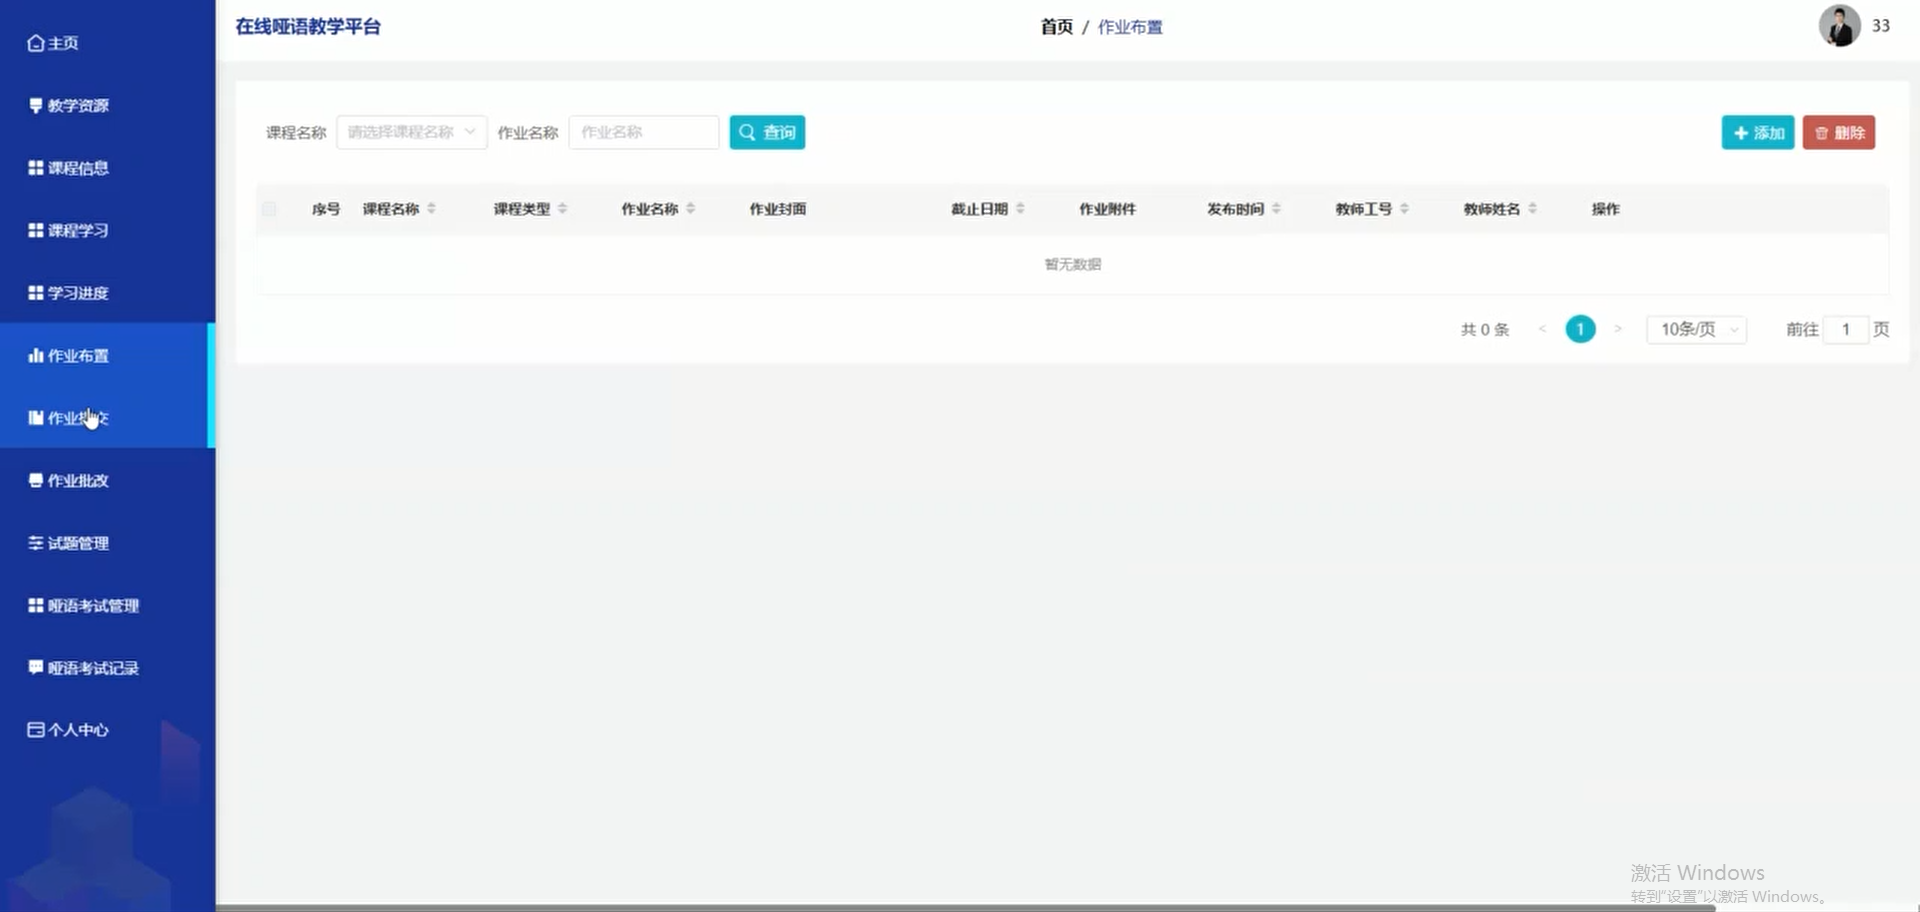The height and width of the screenshot is (912, 1920).
Task: Check the select-all box in table header
Action: [x=268, y=209]
